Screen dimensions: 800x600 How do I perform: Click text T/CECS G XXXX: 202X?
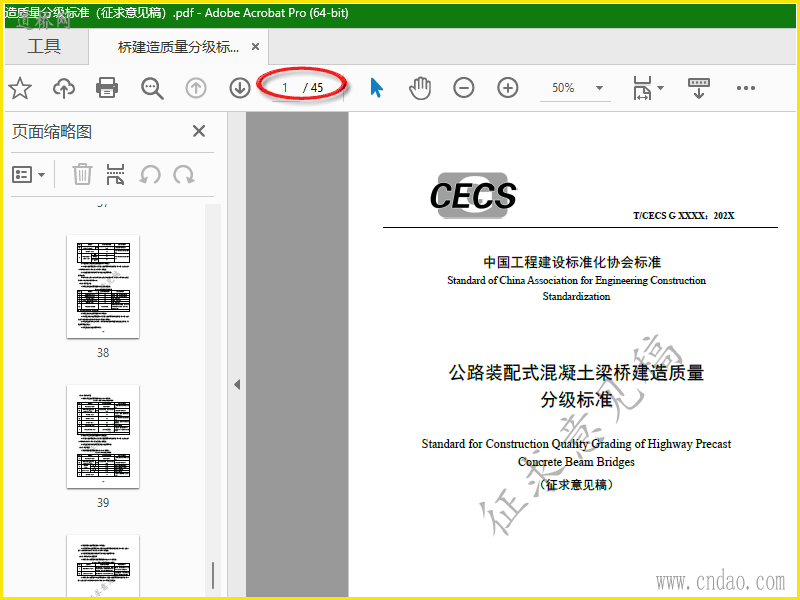tap(684, 216)
